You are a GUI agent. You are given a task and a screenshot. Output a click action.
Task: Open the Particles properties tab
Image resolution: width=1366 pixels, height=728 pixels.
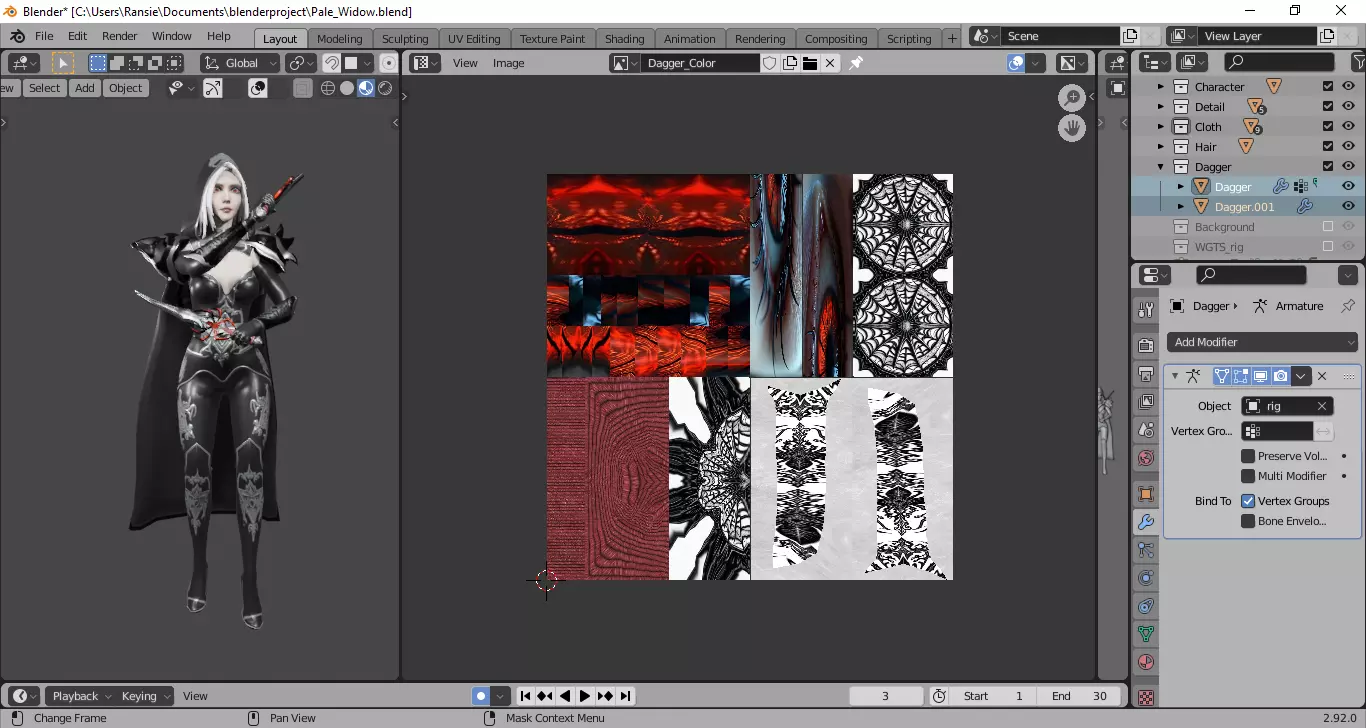pyautogui.click(x=1146, y=550)
